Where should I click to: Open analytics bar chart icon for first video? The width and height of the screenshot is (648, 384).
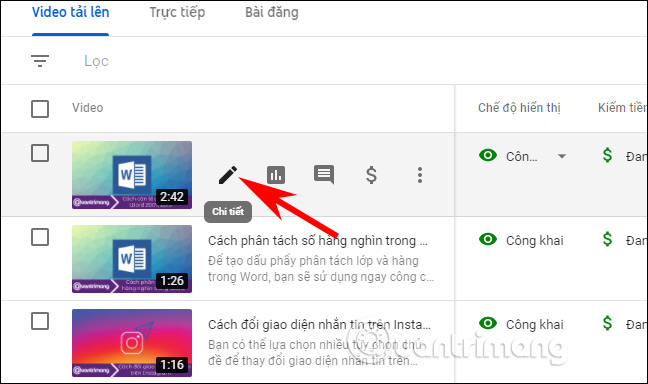tap(276, 175)
